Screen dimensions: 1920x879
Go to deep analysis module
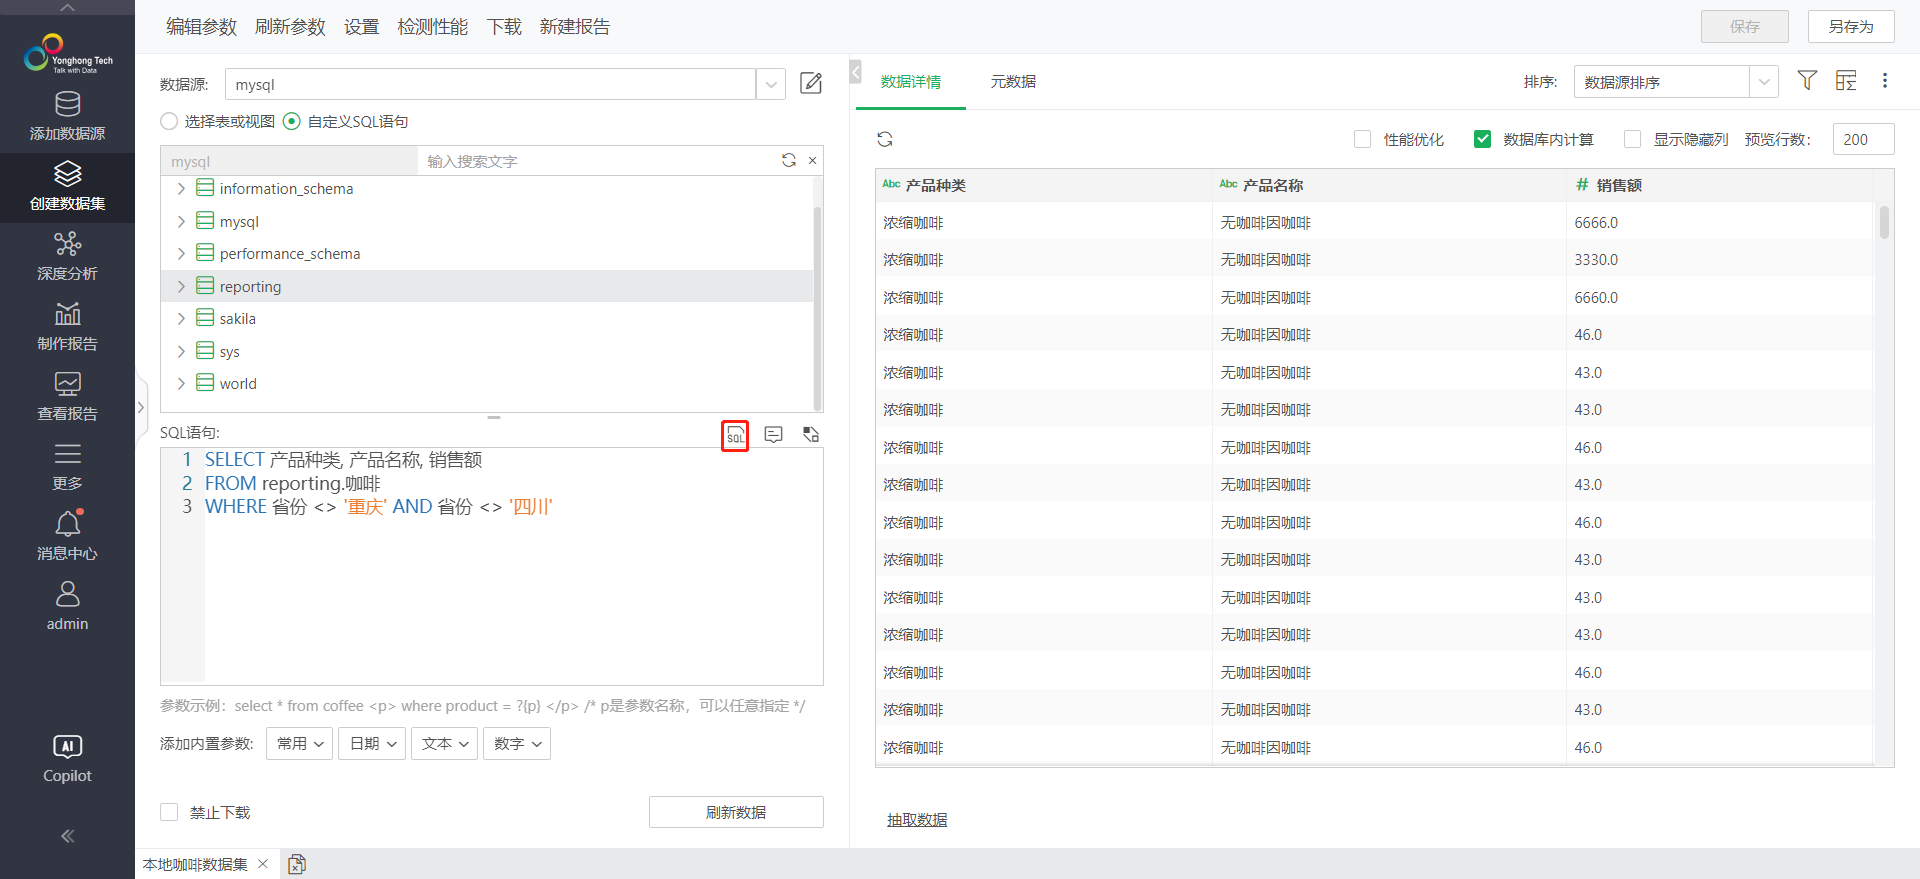point(67,256)
